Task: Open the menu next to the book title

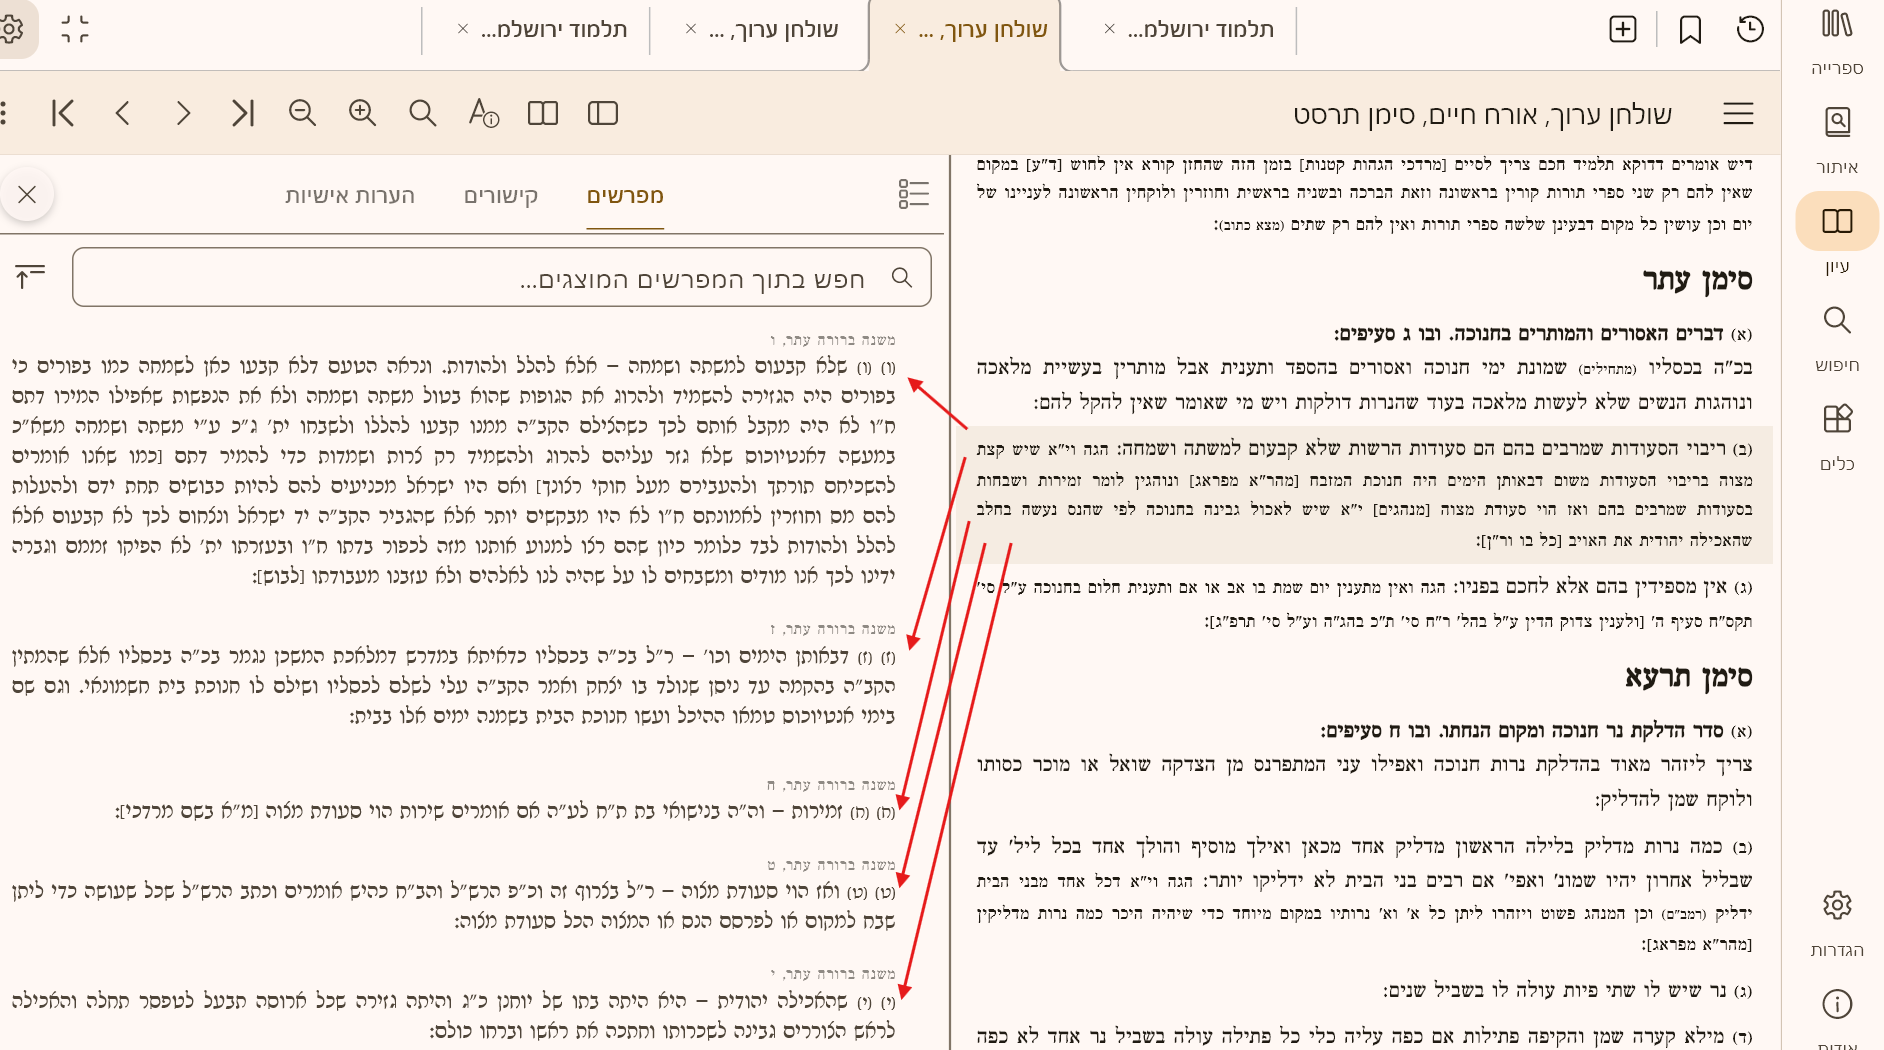Action: coord(1738,114)
